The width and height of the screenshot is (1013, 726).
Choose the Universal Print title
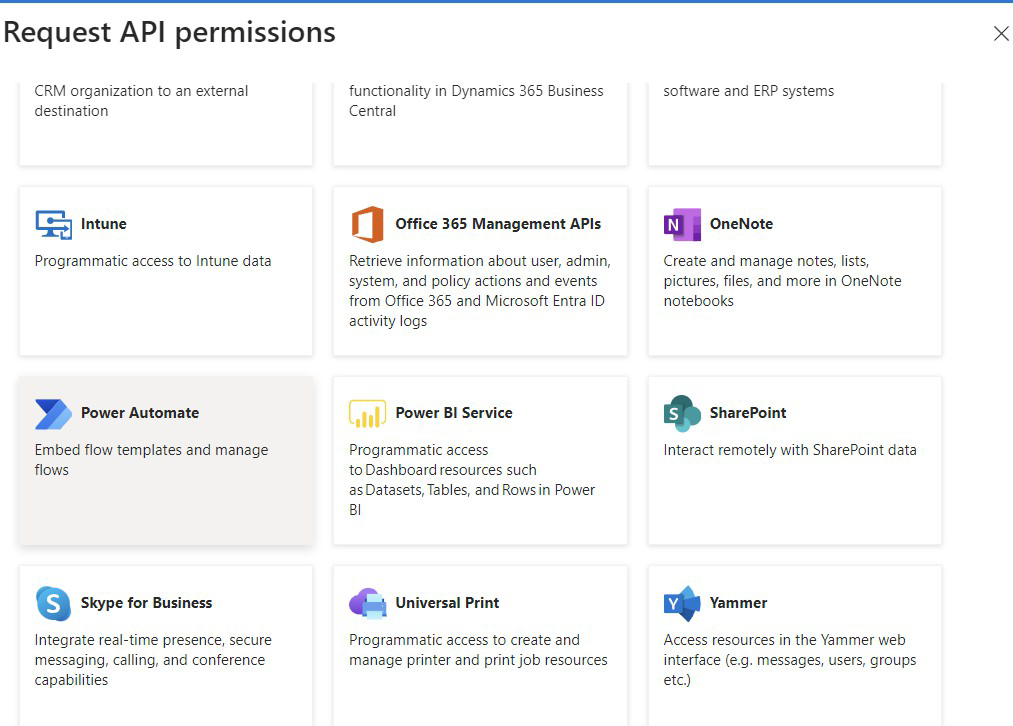(x=447, y=603)
